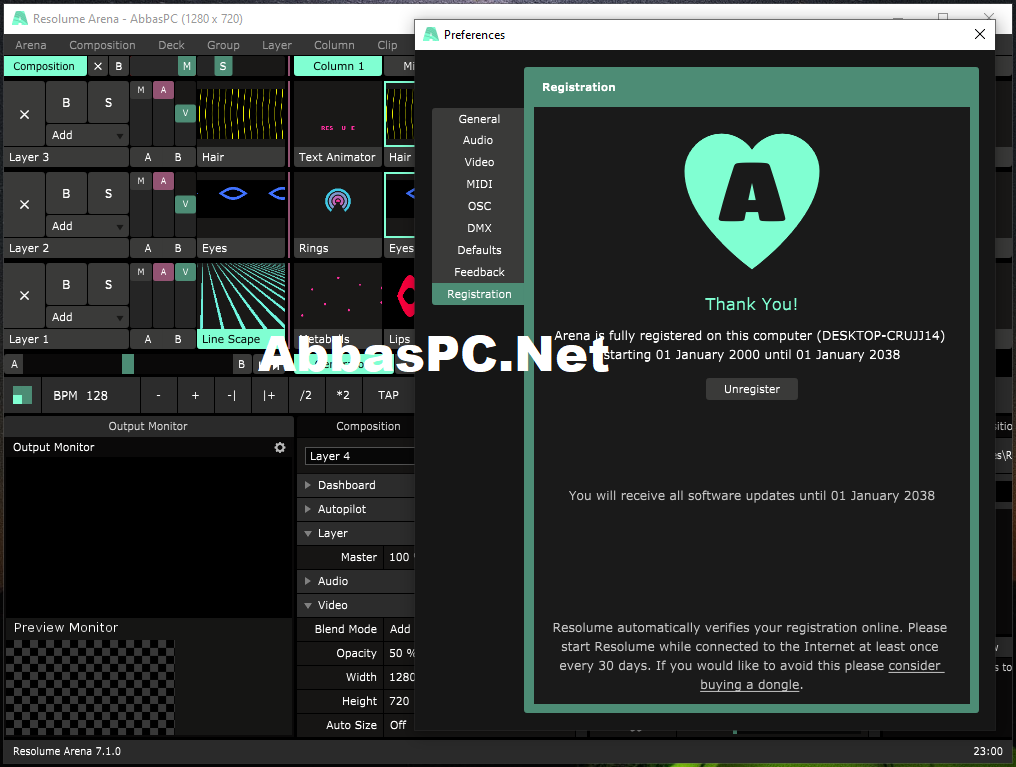1016x767 pixels.
Task: Trigger the Lips clip thumbnail
Action: coord(400,295)
